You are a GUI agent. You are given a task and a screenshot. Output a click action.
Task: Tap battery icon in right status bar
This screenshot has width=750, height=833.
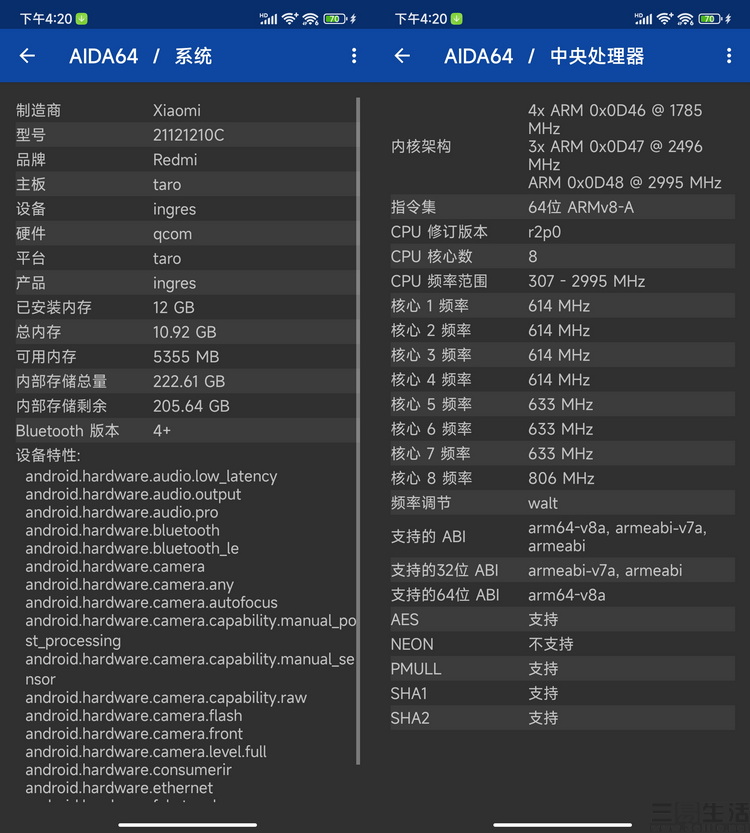[710, 19]
